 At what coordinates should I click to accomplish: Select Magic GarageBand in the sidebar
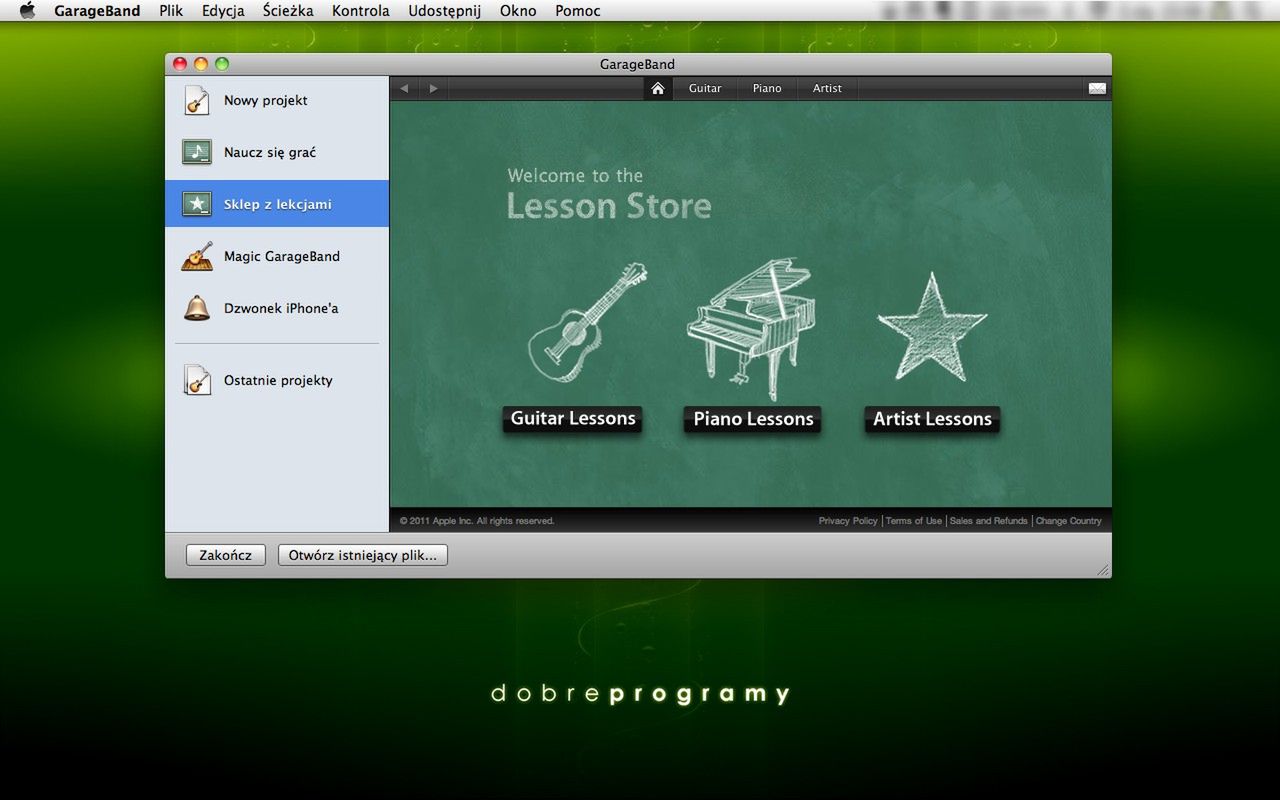pos(277,256)
